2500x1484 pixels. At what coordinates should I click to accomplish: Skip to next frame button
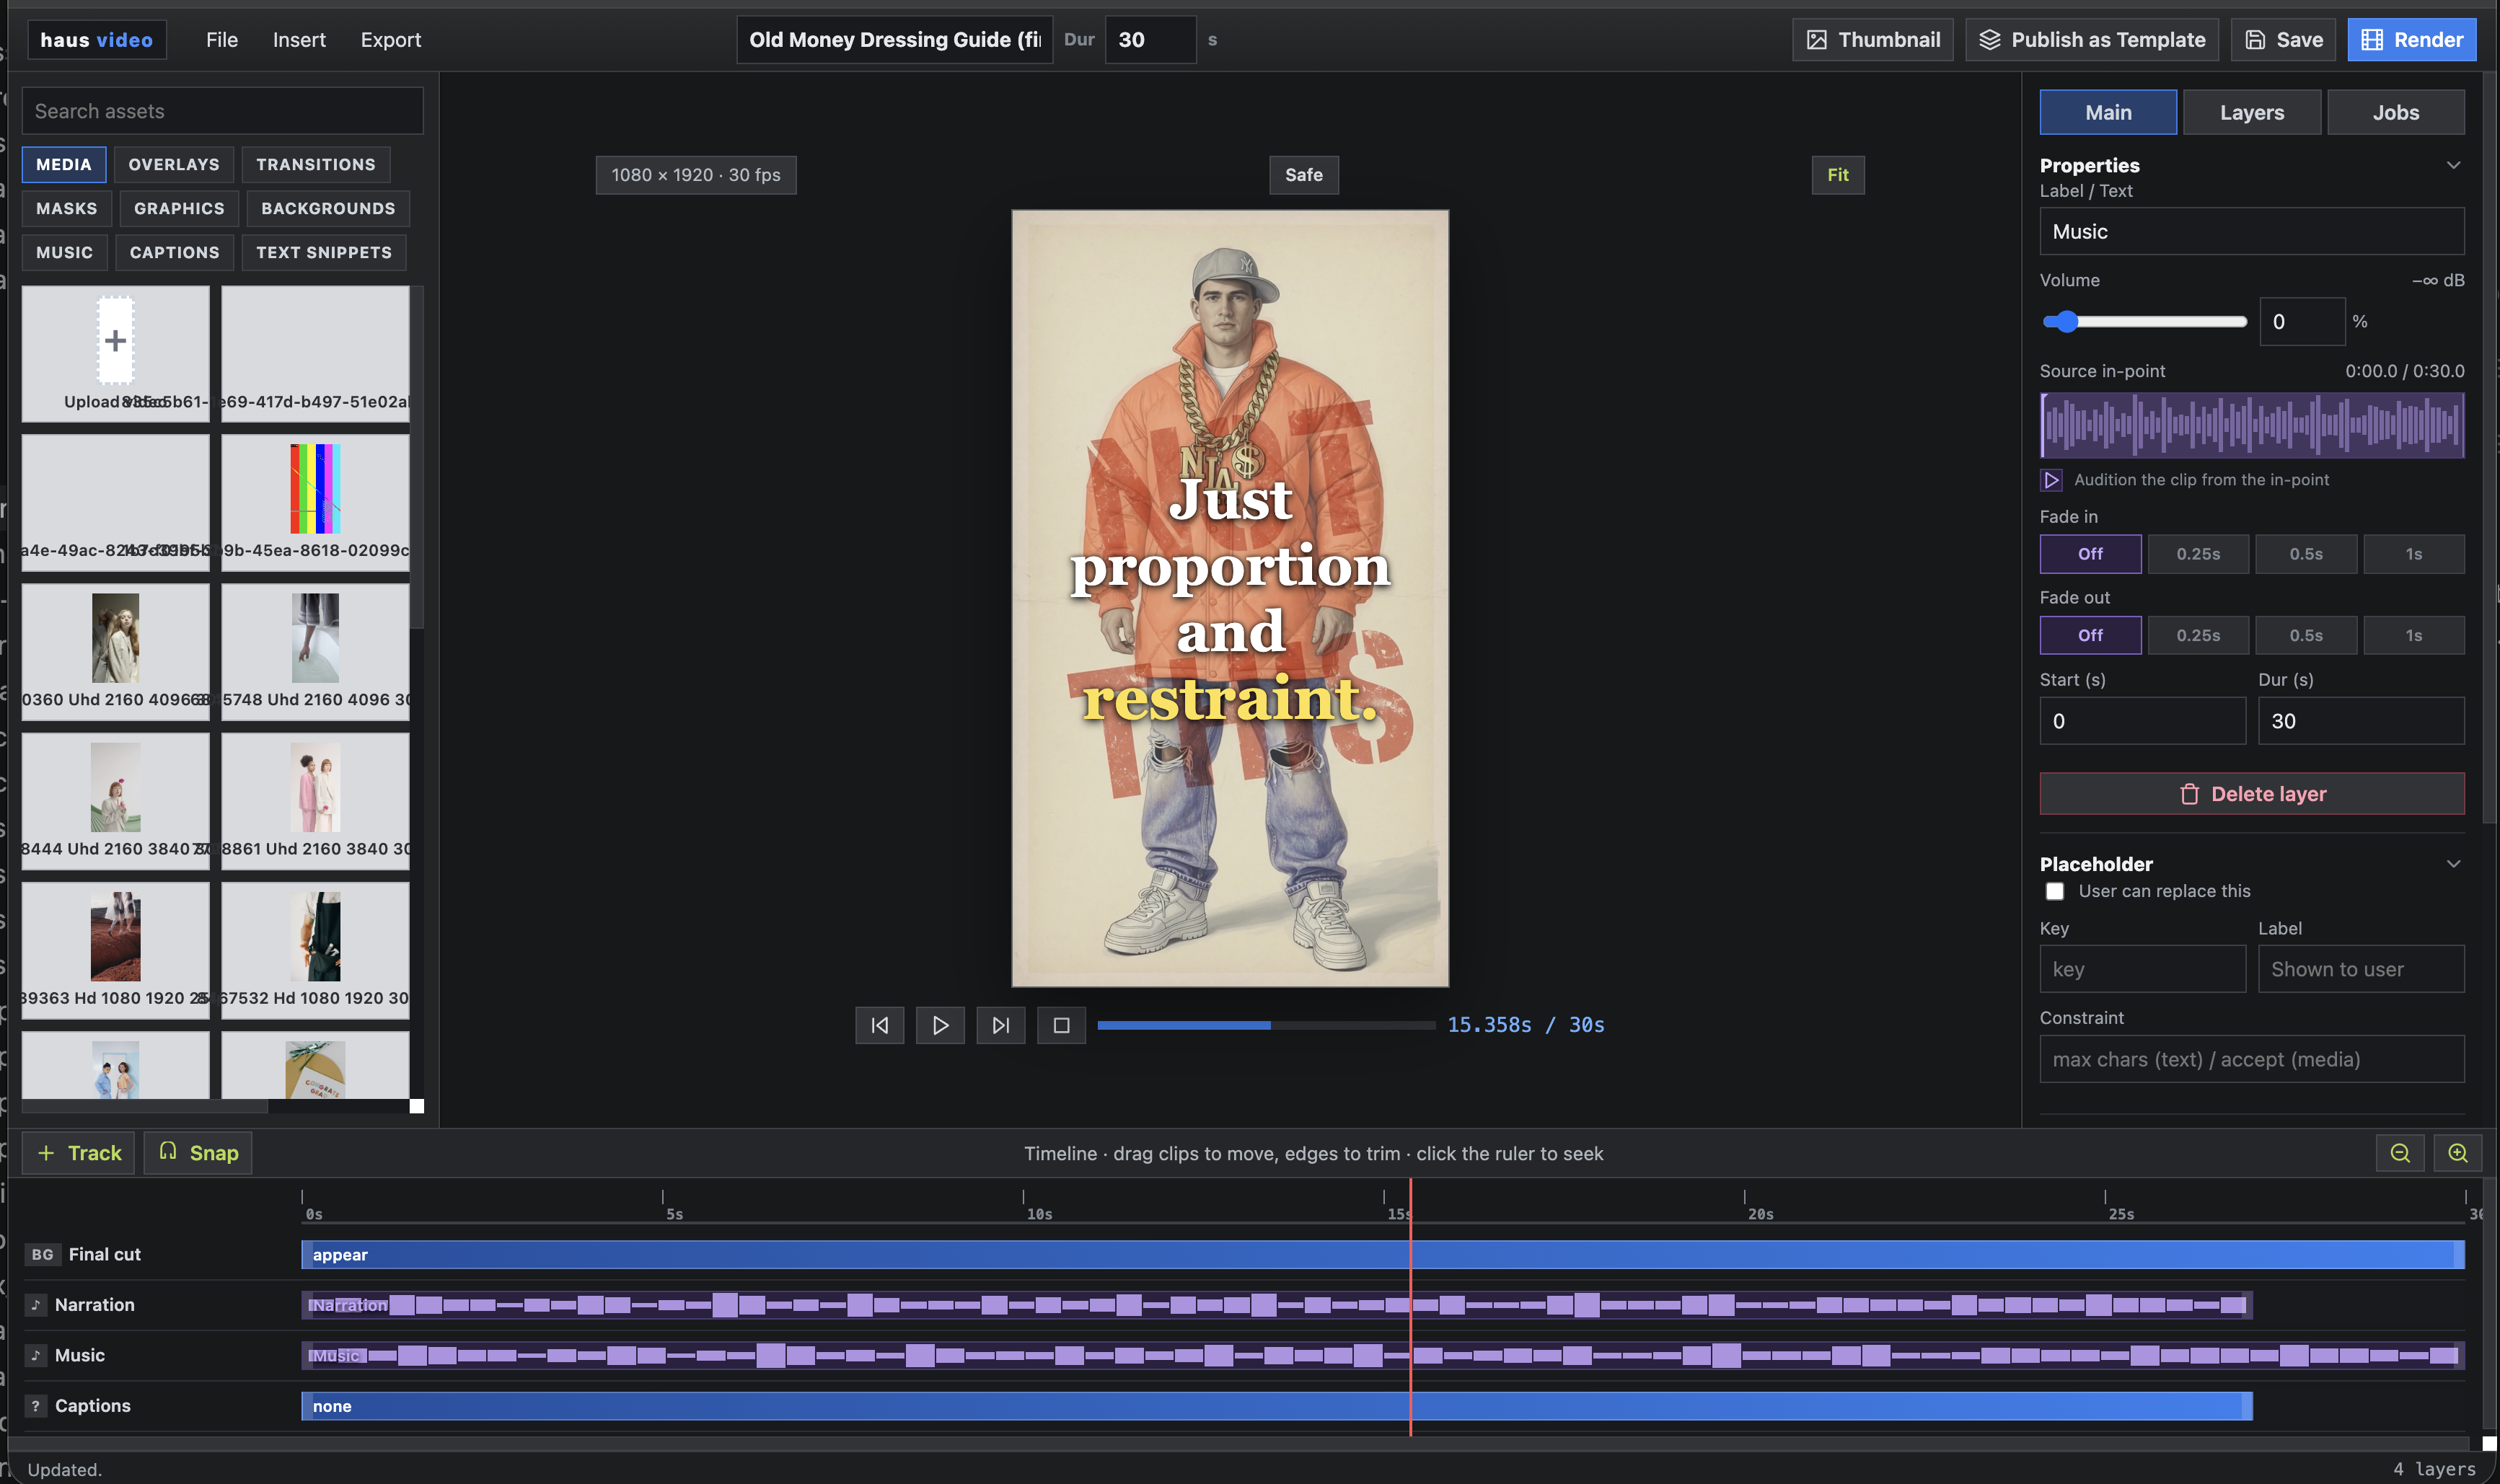[x=1000, y=1025]
